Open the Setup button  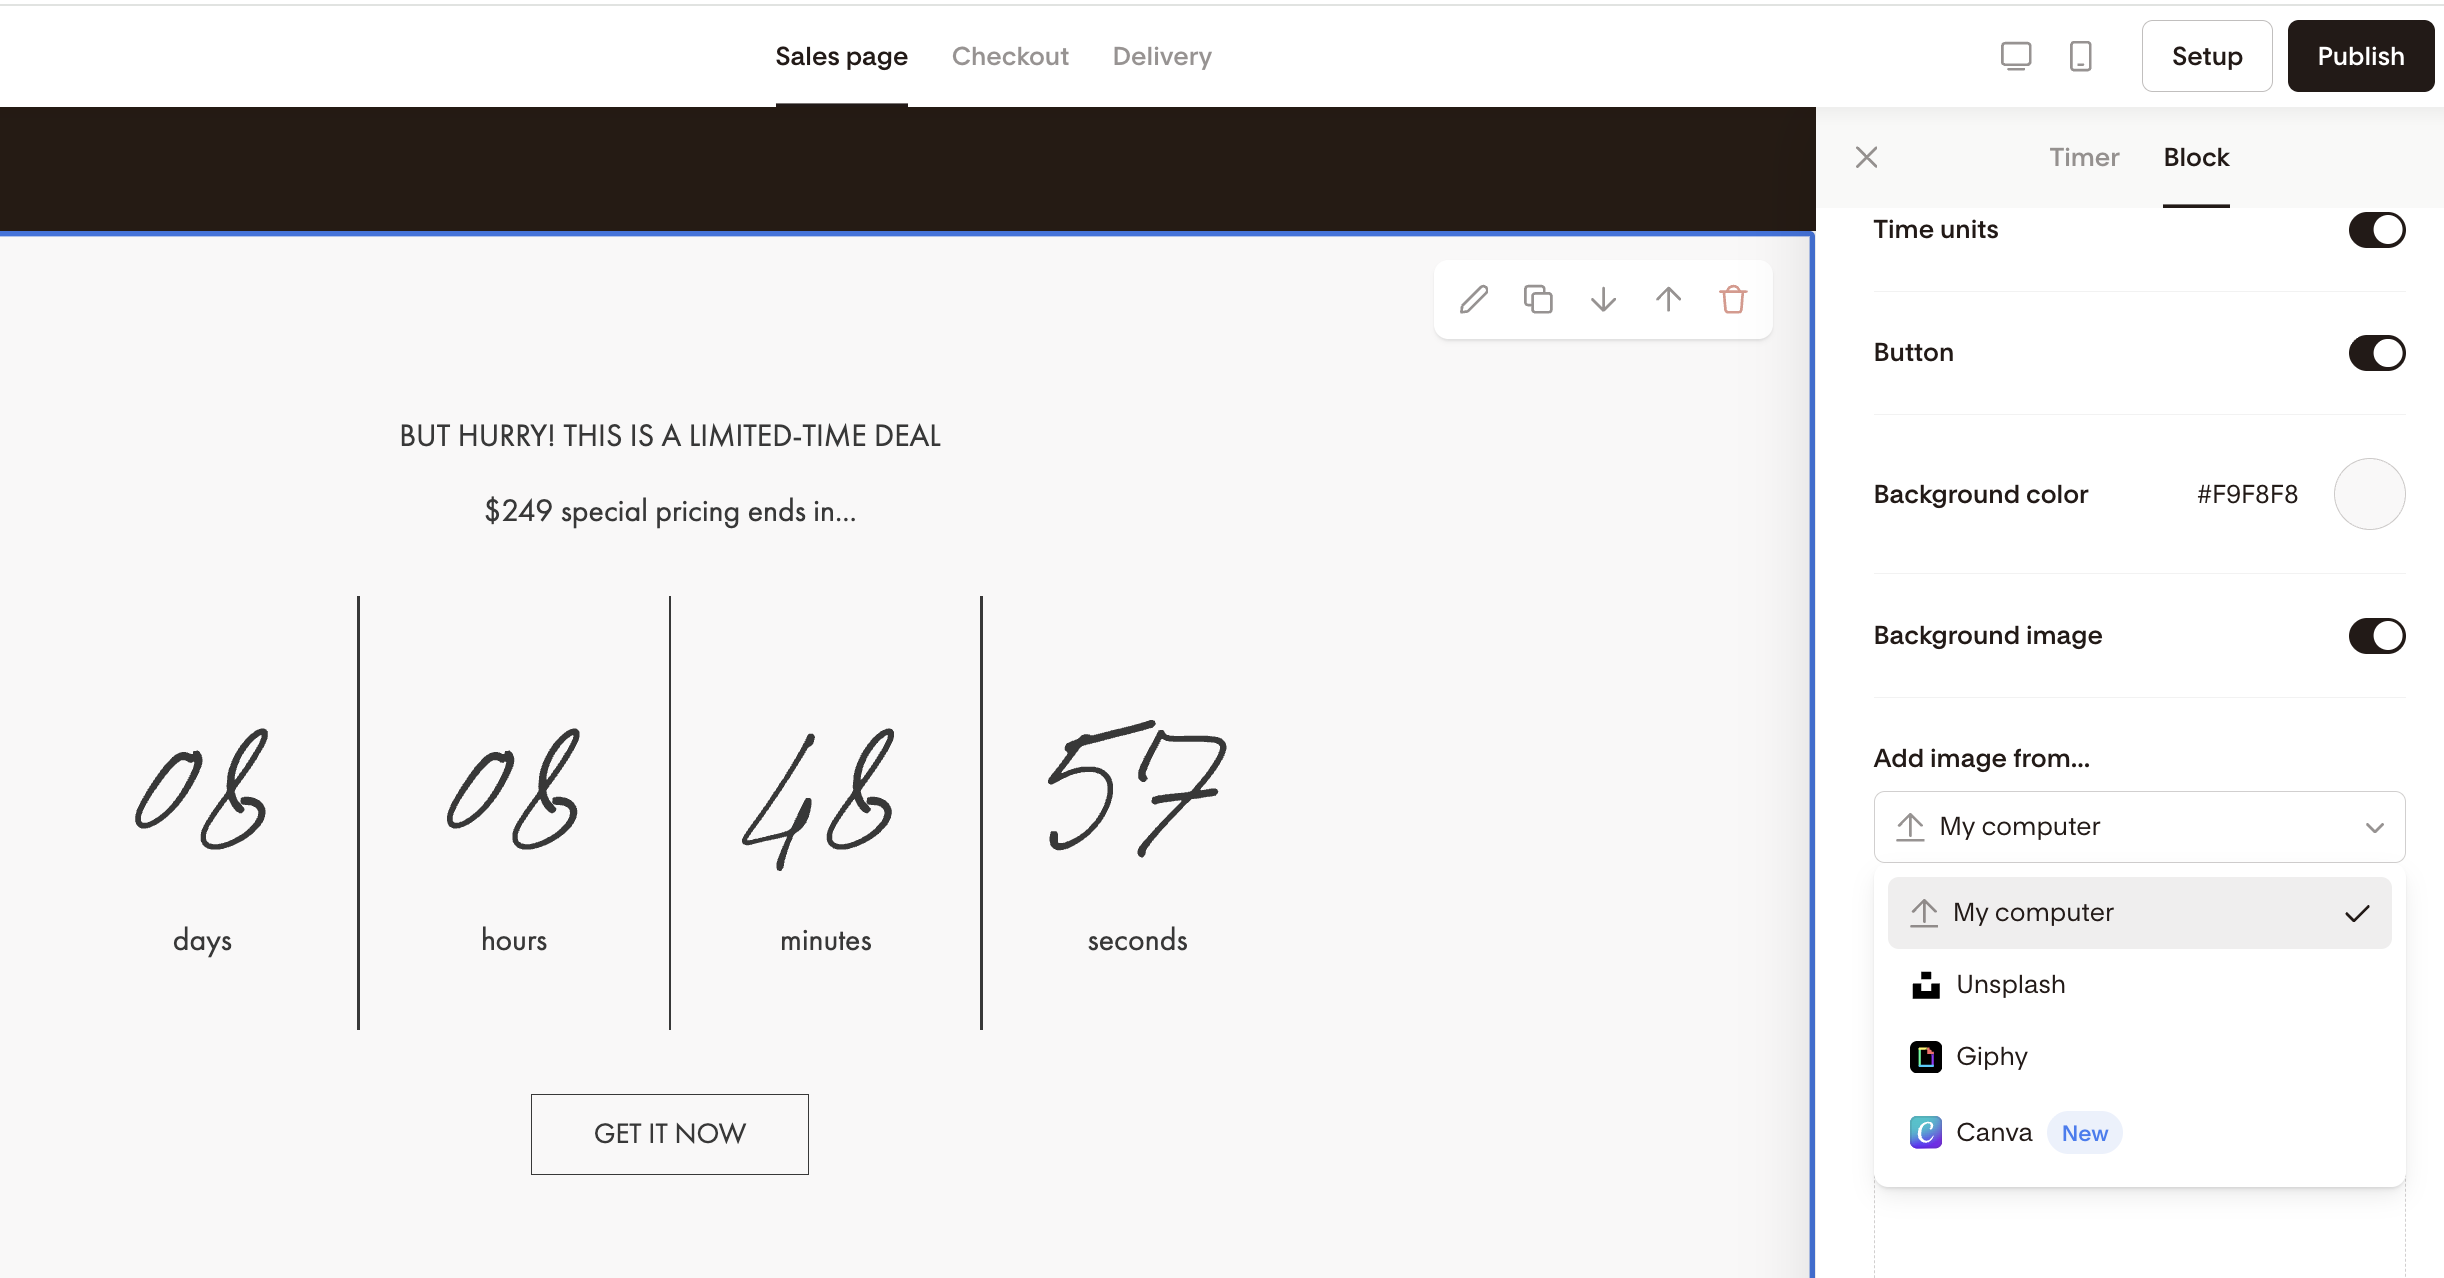click(2206, 56)
